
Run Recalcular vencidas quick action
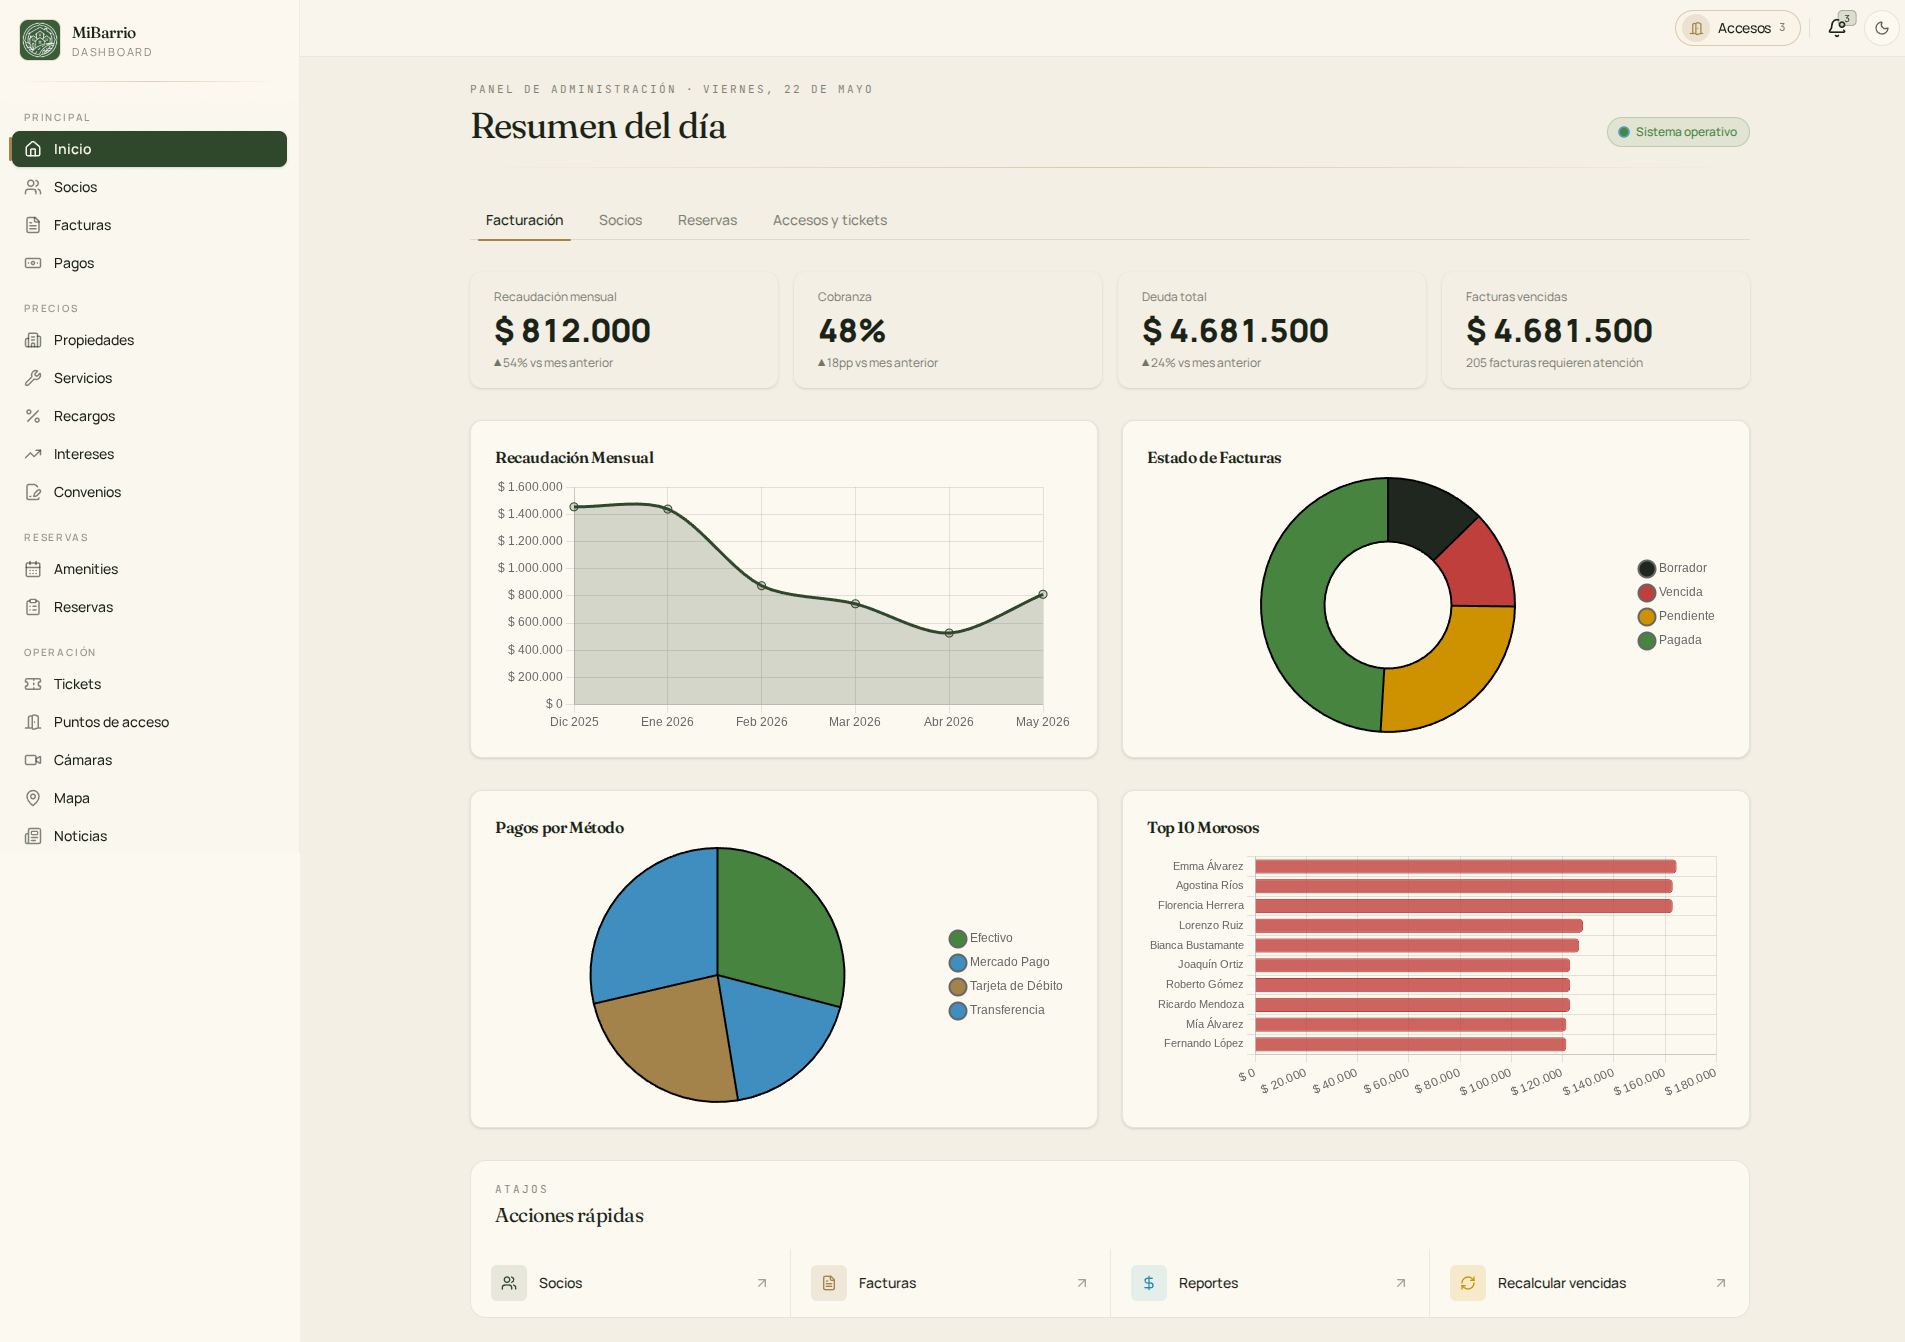1589,1283
